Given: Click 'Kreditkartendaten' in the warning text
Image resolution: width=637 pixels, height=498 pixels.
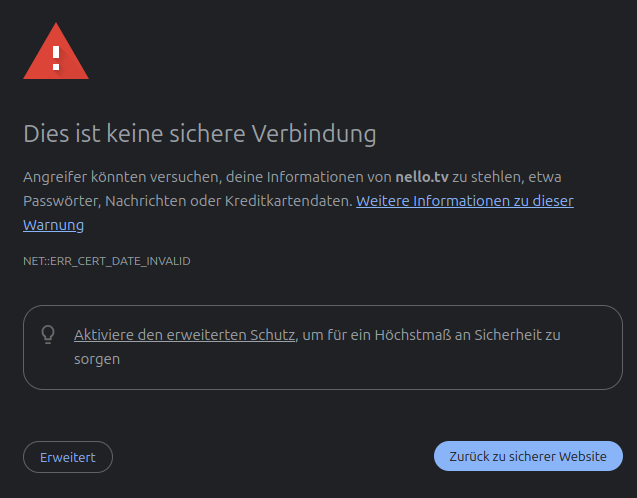Looking at the screenshot, I should [x=288, y=201].
